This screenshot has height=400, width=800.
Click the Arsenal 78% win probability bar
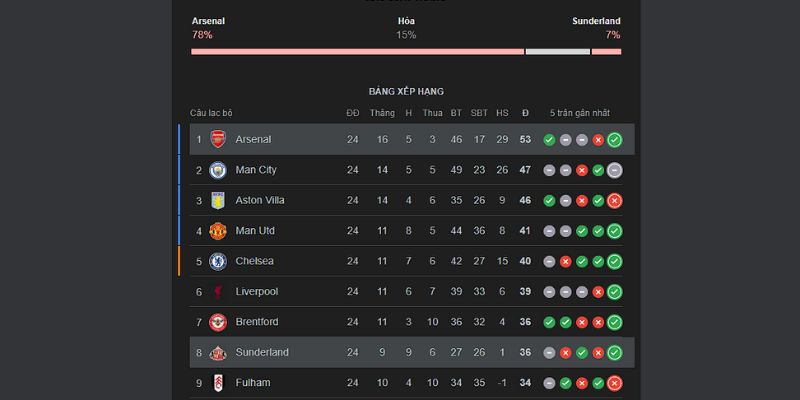pyautogui.click(x=357, y=51)
